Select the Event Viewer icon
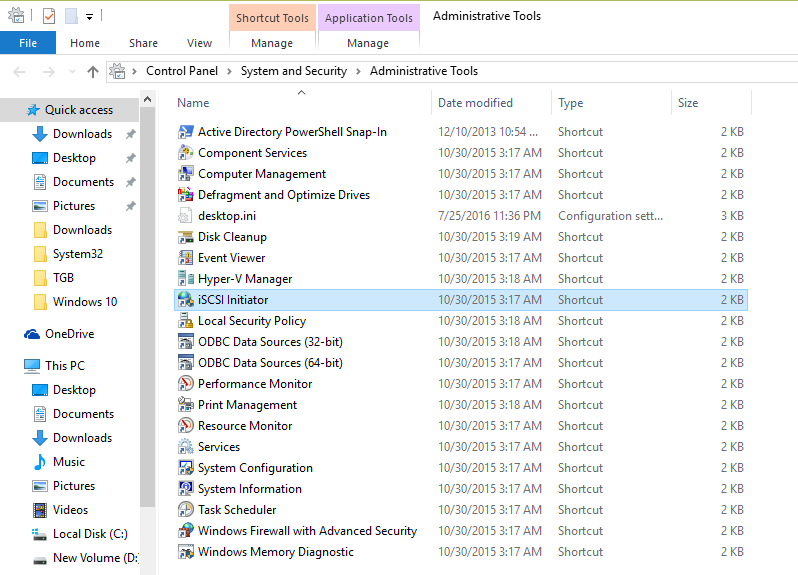Viewport: 798px width, 575px height. (x=185, y=257)
